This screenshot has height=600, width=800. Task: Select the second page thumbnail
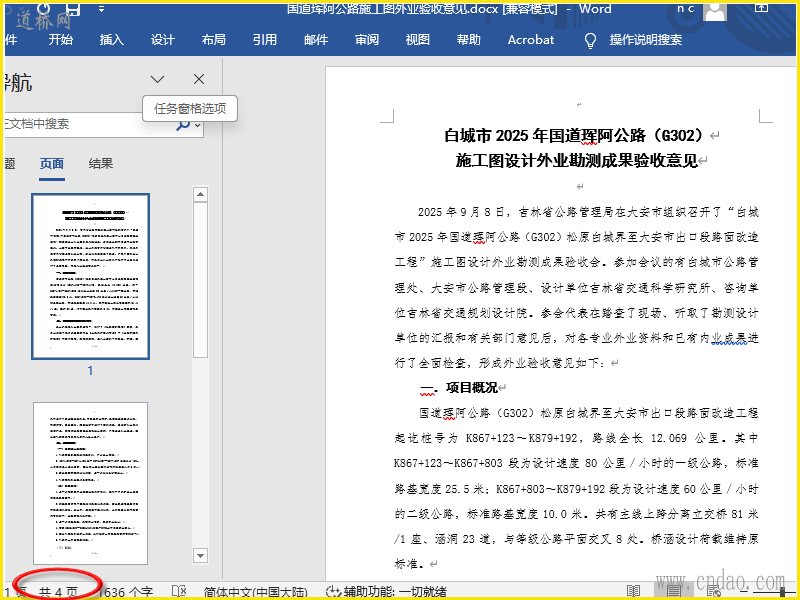click(90, 483)
